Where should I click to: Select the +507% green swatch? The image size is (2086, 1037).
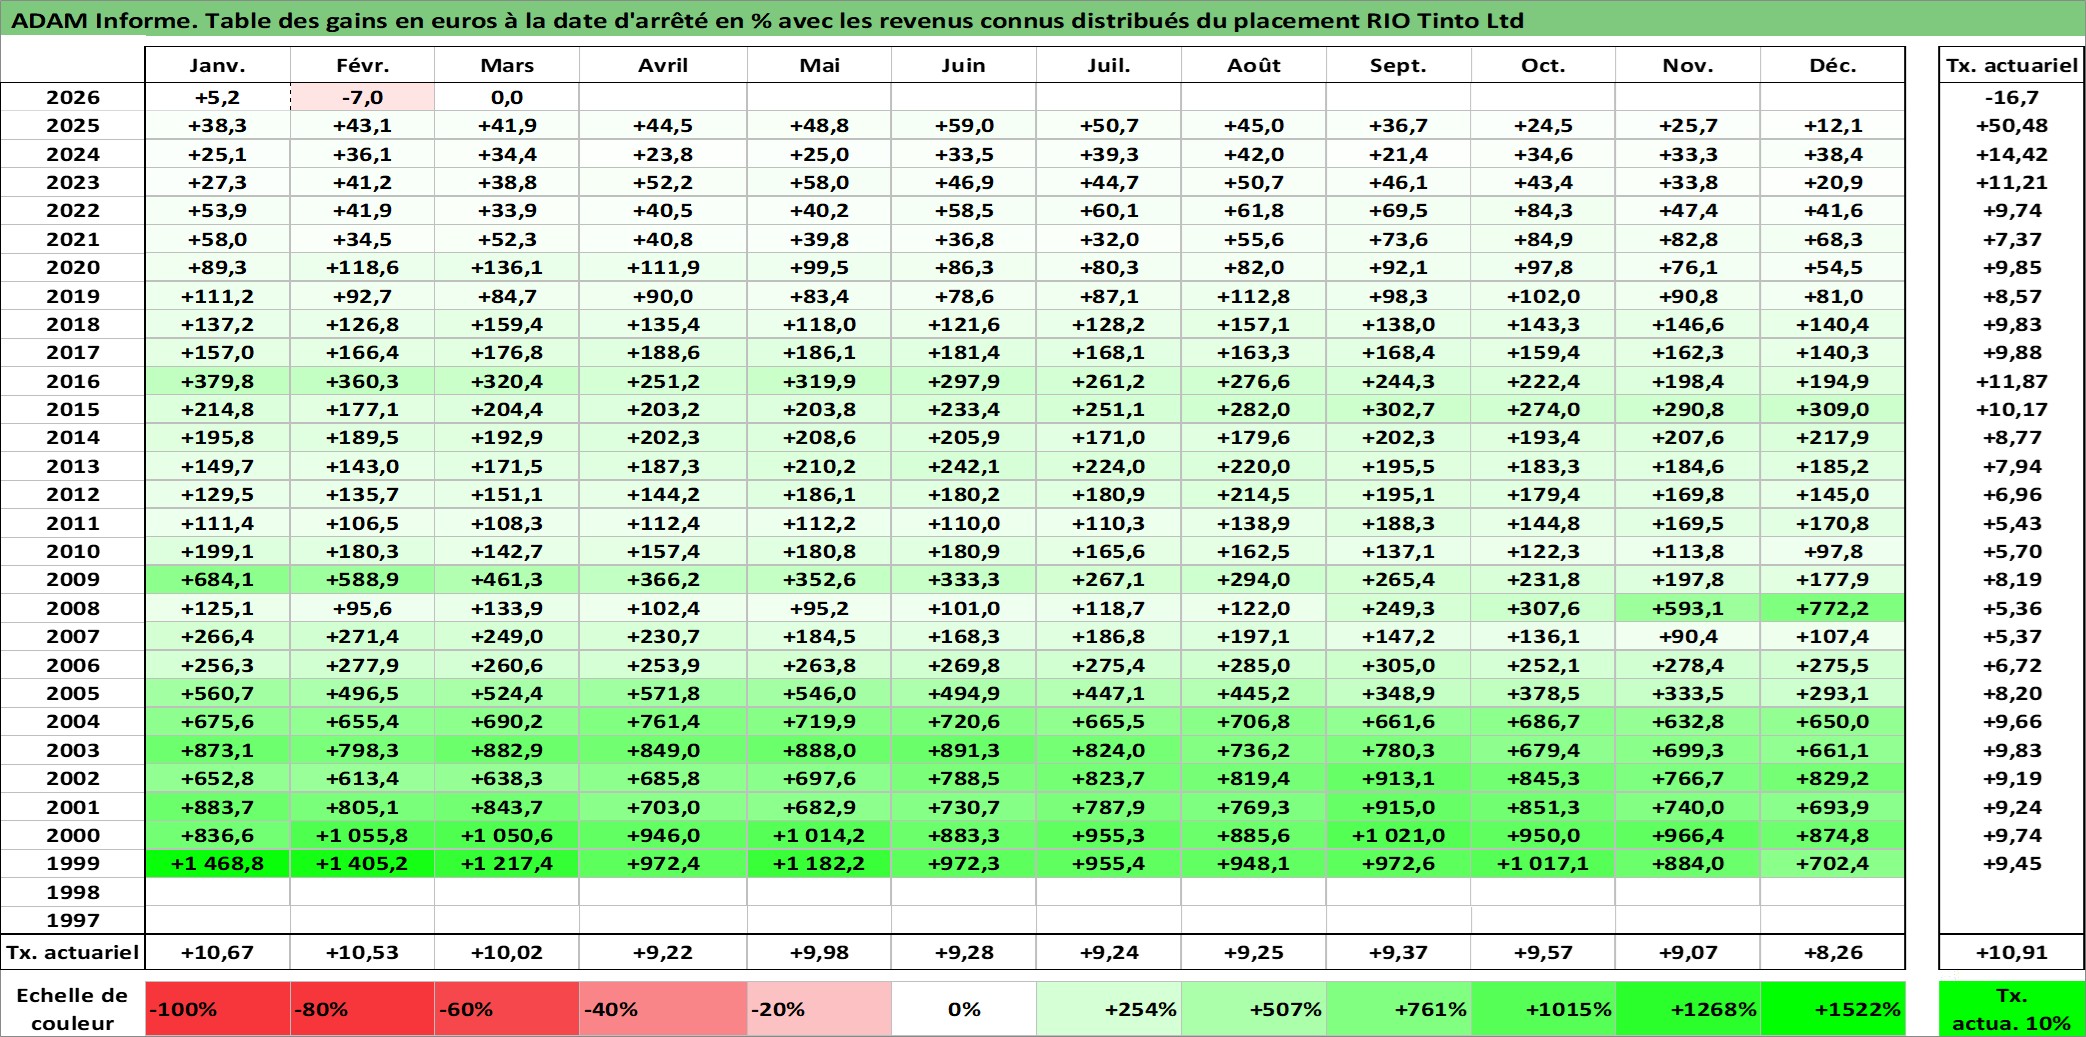(x=1254, y=1009)
